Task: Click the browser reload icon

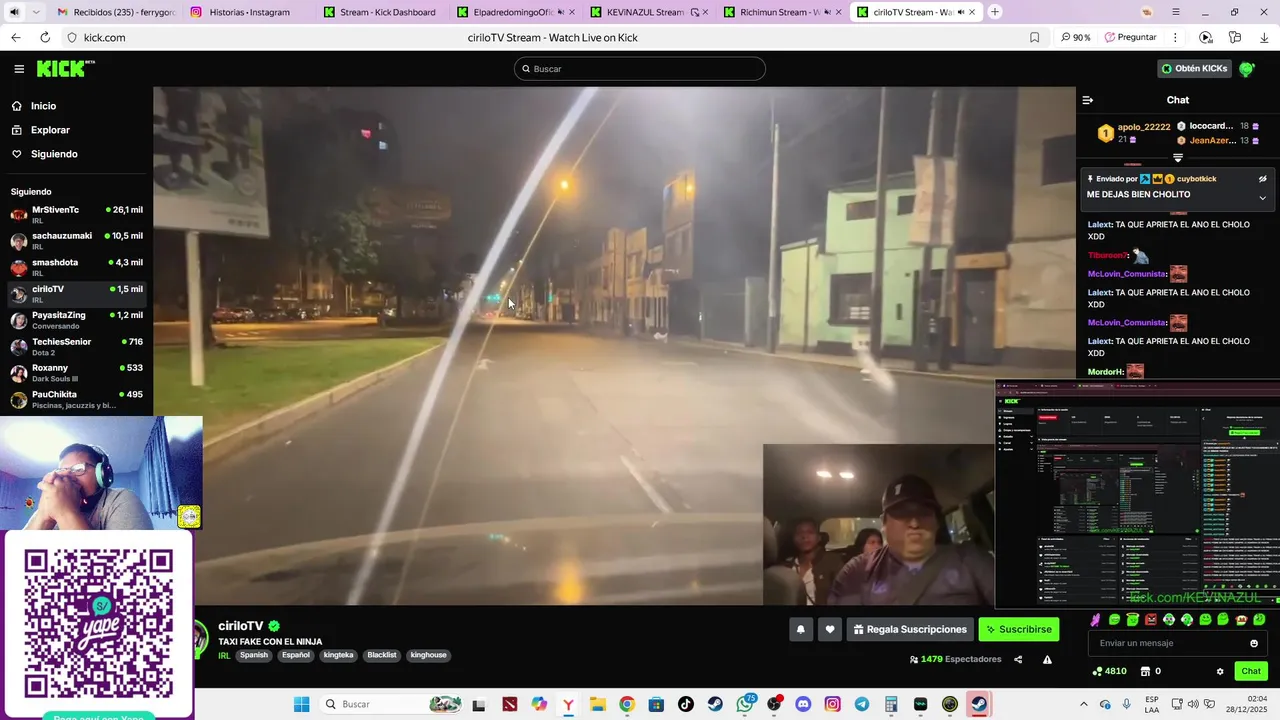Action: [x=45, y=37]
